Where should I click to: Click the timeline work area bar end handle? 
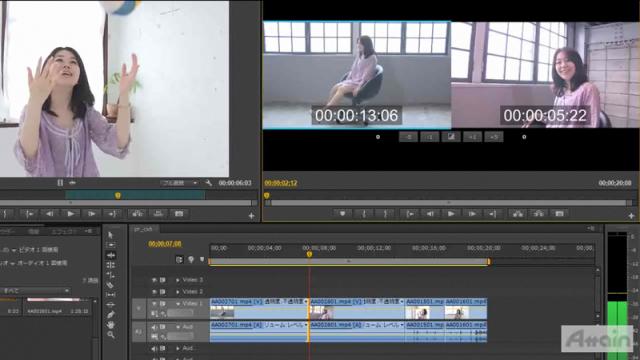pos(489,261)
